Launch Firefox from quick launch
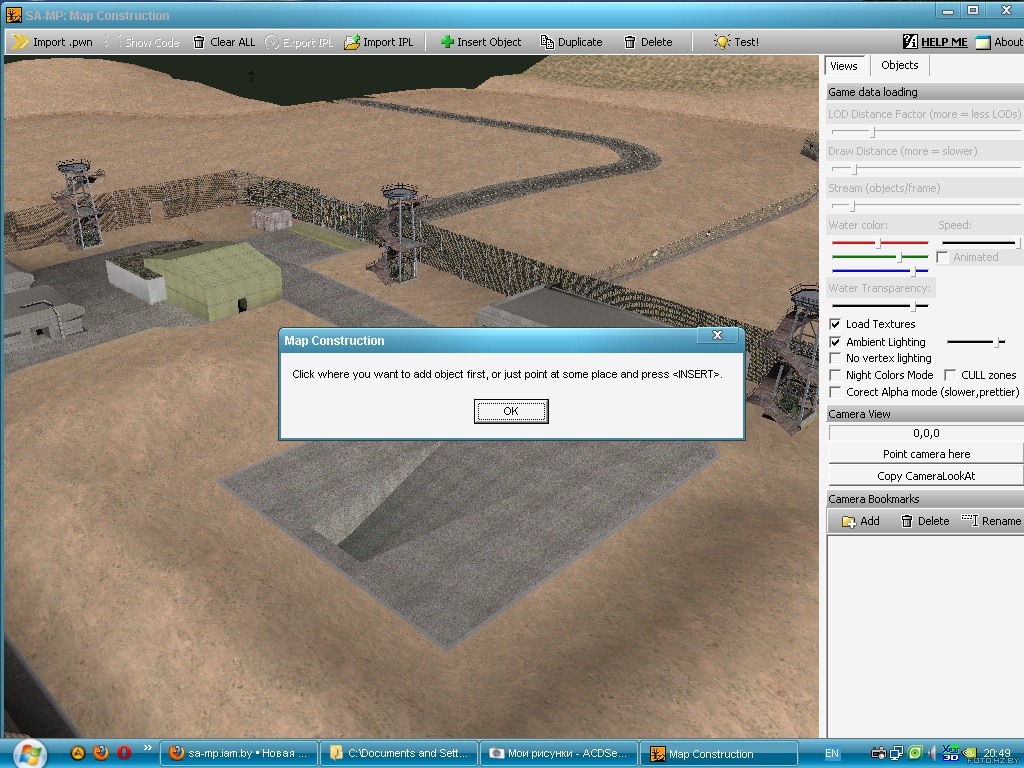 [101, 753]
